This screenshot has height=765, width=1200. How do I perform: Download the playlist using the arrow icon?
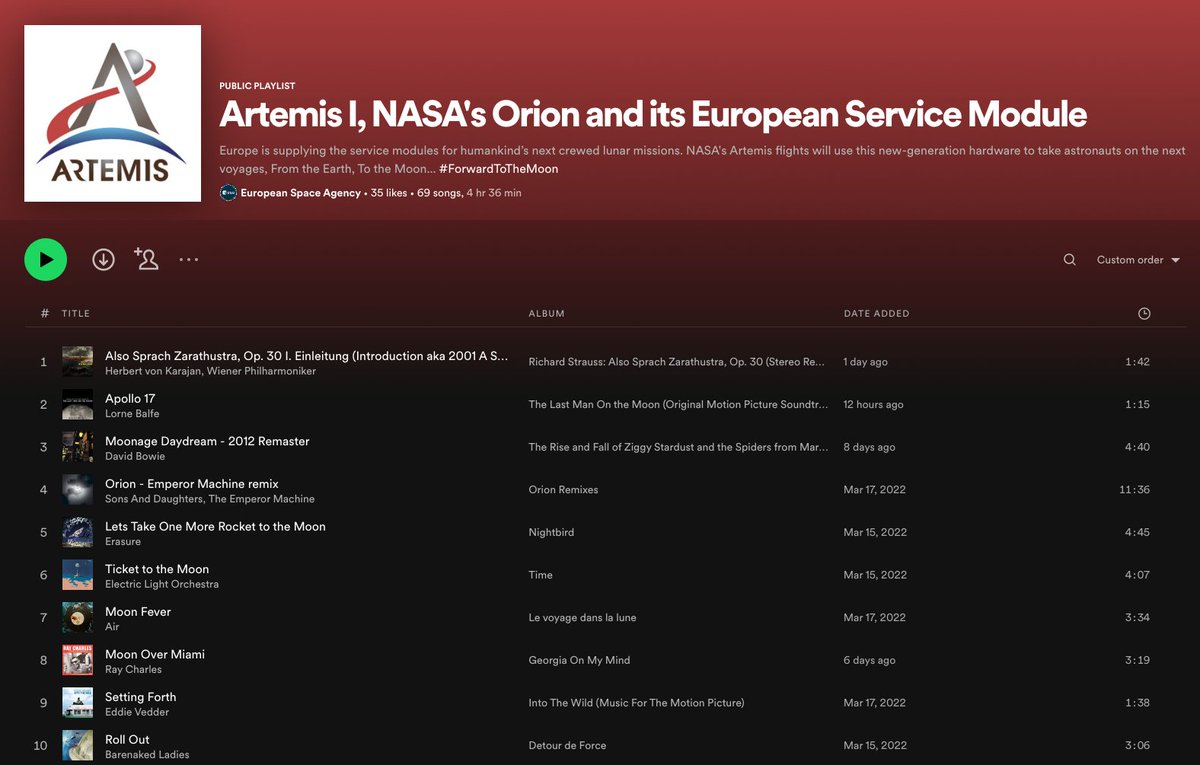click(103, 260)
